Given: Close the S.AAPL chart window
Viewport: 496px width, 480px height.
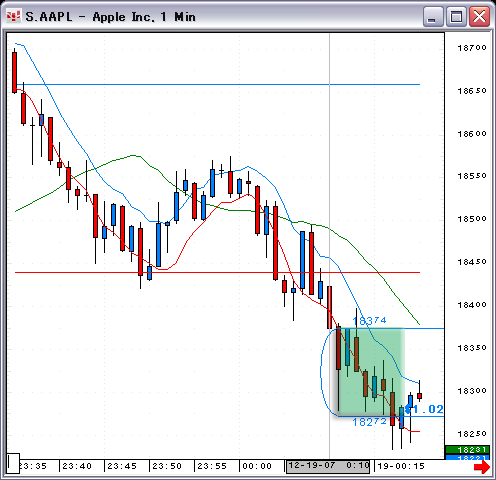Looking at the screenshot, I should (x=479, y=16).
